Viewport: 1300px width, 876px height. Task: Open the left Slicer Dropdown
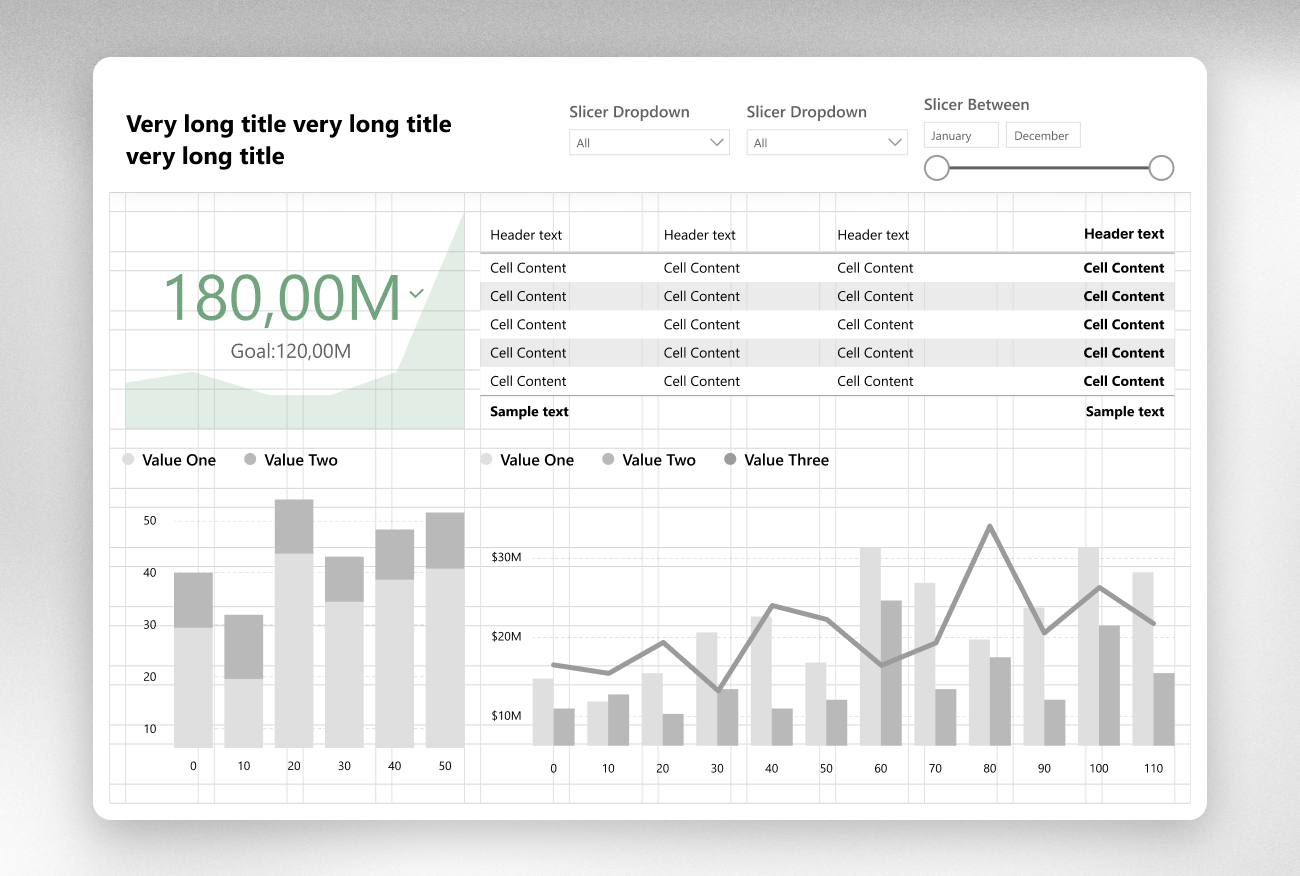tap(649, 143)
